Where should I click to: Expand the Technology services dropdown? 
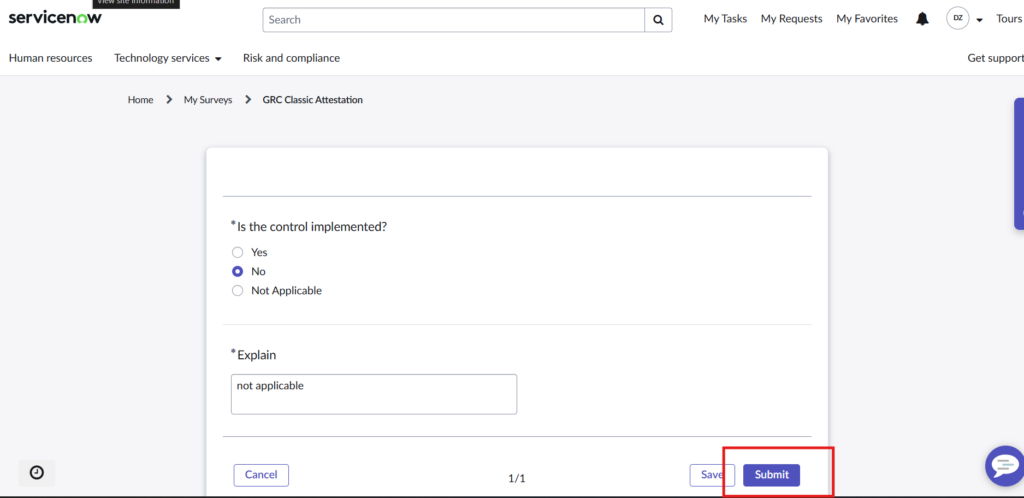pyautogui.click(x=167, y=58)
